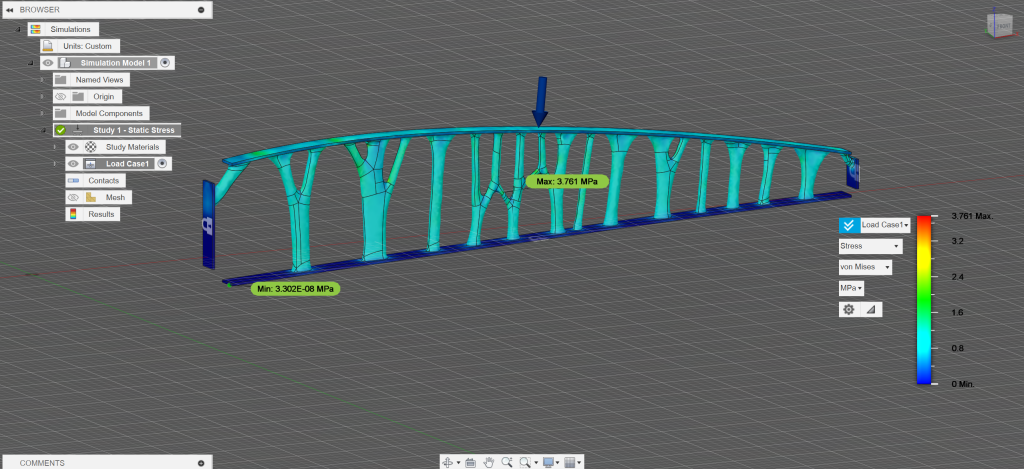Screen dimensions: 1024x469
Task: Open the Stress result type dropdown
Action: pyautogui.click(x=869, y=246)
